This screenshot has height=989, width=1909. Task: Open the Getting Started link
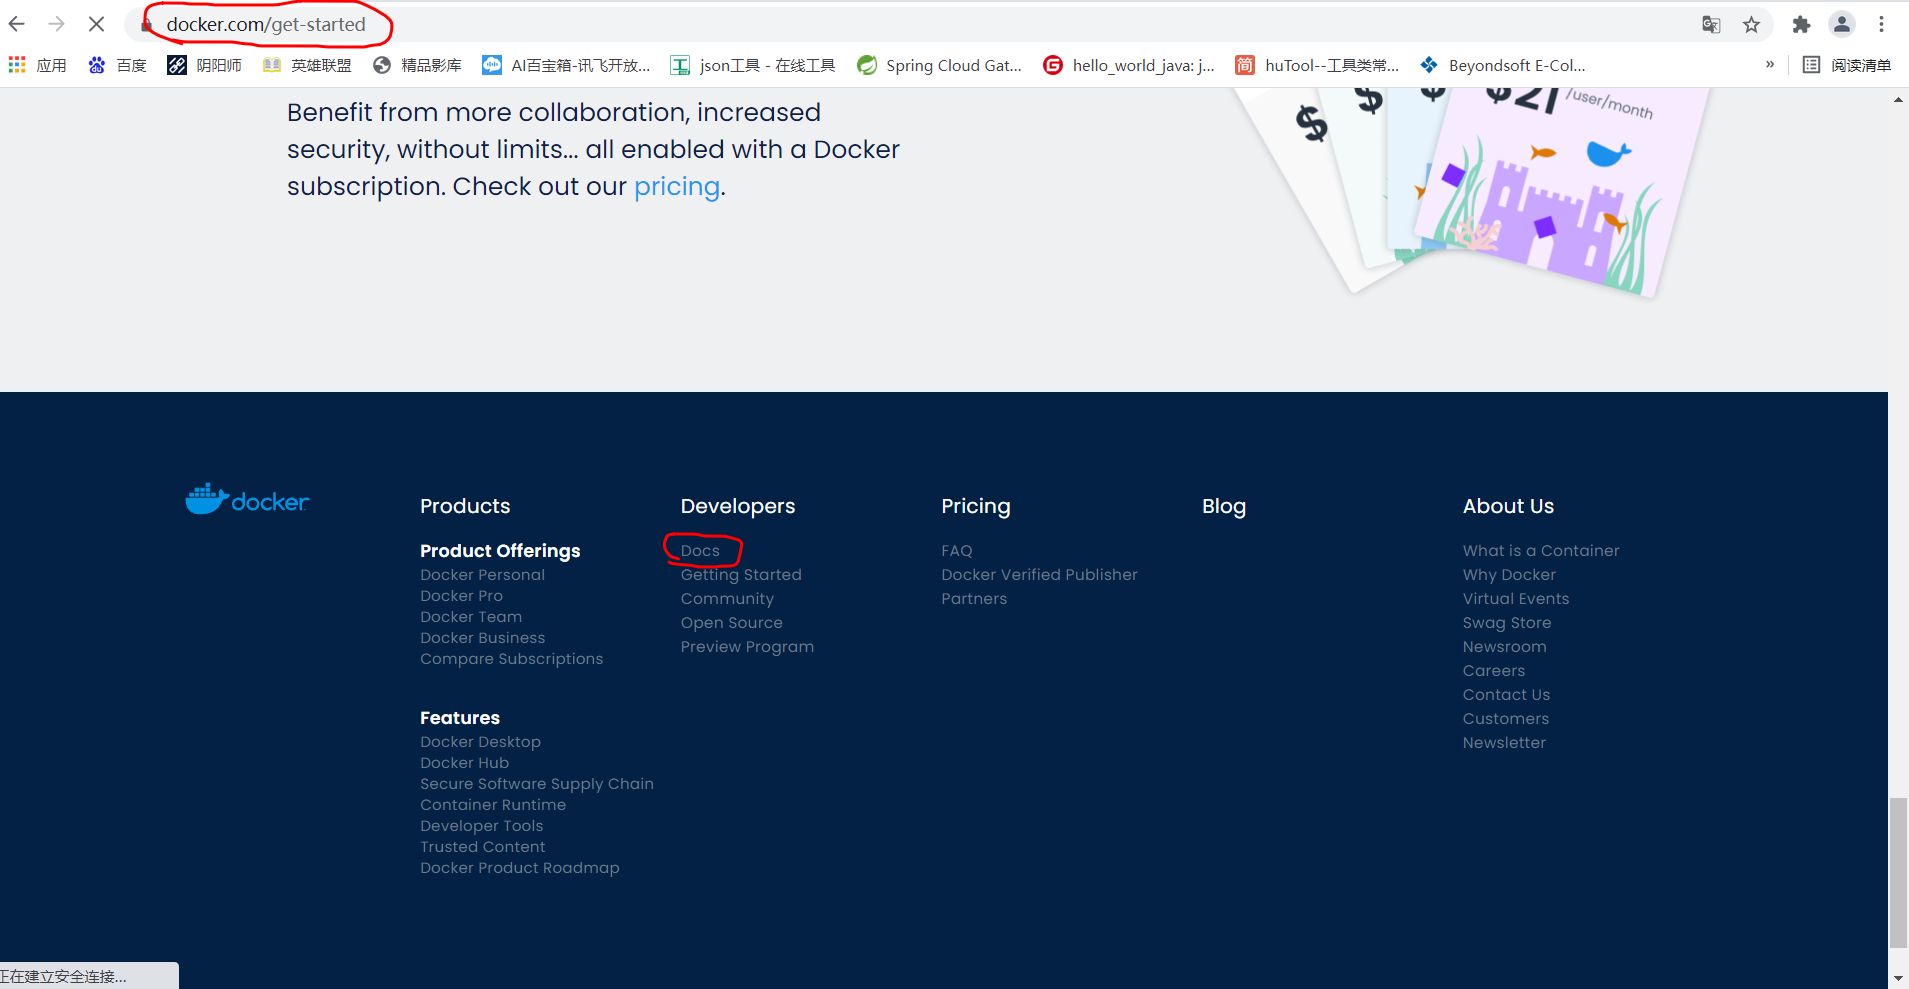click(x=741, y=575)
